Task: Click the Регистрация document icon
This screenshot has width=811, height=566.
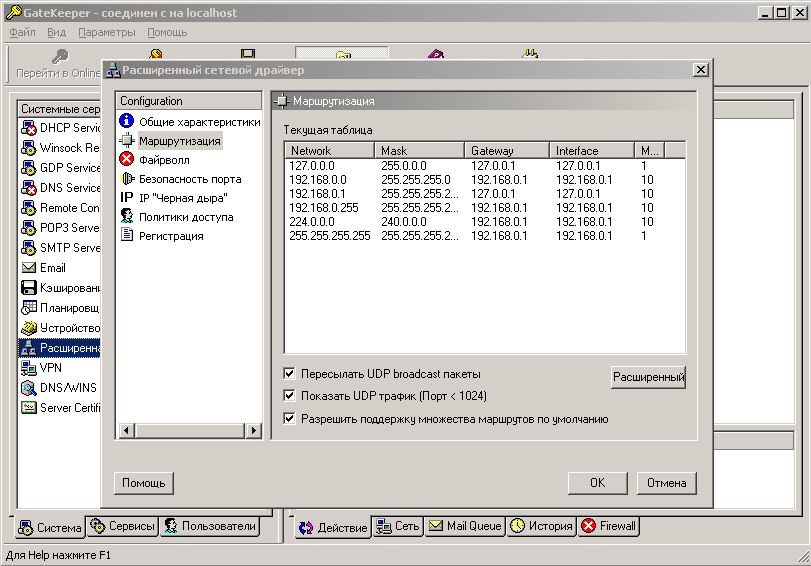Action: 127,235
